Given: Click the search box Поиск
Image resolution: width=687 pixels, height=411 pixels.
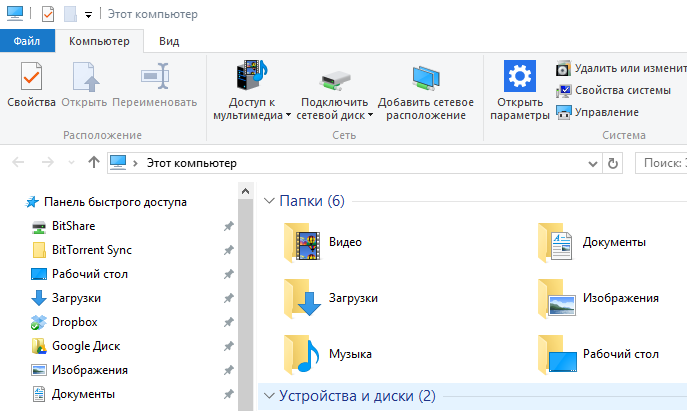Looking at the screenshot, I should 661,163.
